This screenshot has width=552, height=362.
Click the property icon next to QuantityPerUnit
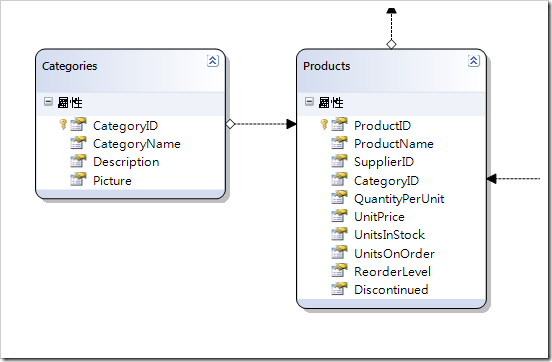pos(339,198)
